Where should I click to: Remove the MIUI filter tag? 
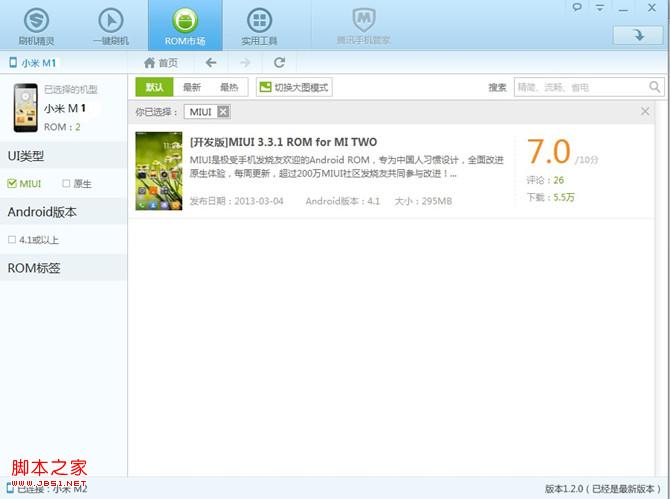click(x=223, y=112)
